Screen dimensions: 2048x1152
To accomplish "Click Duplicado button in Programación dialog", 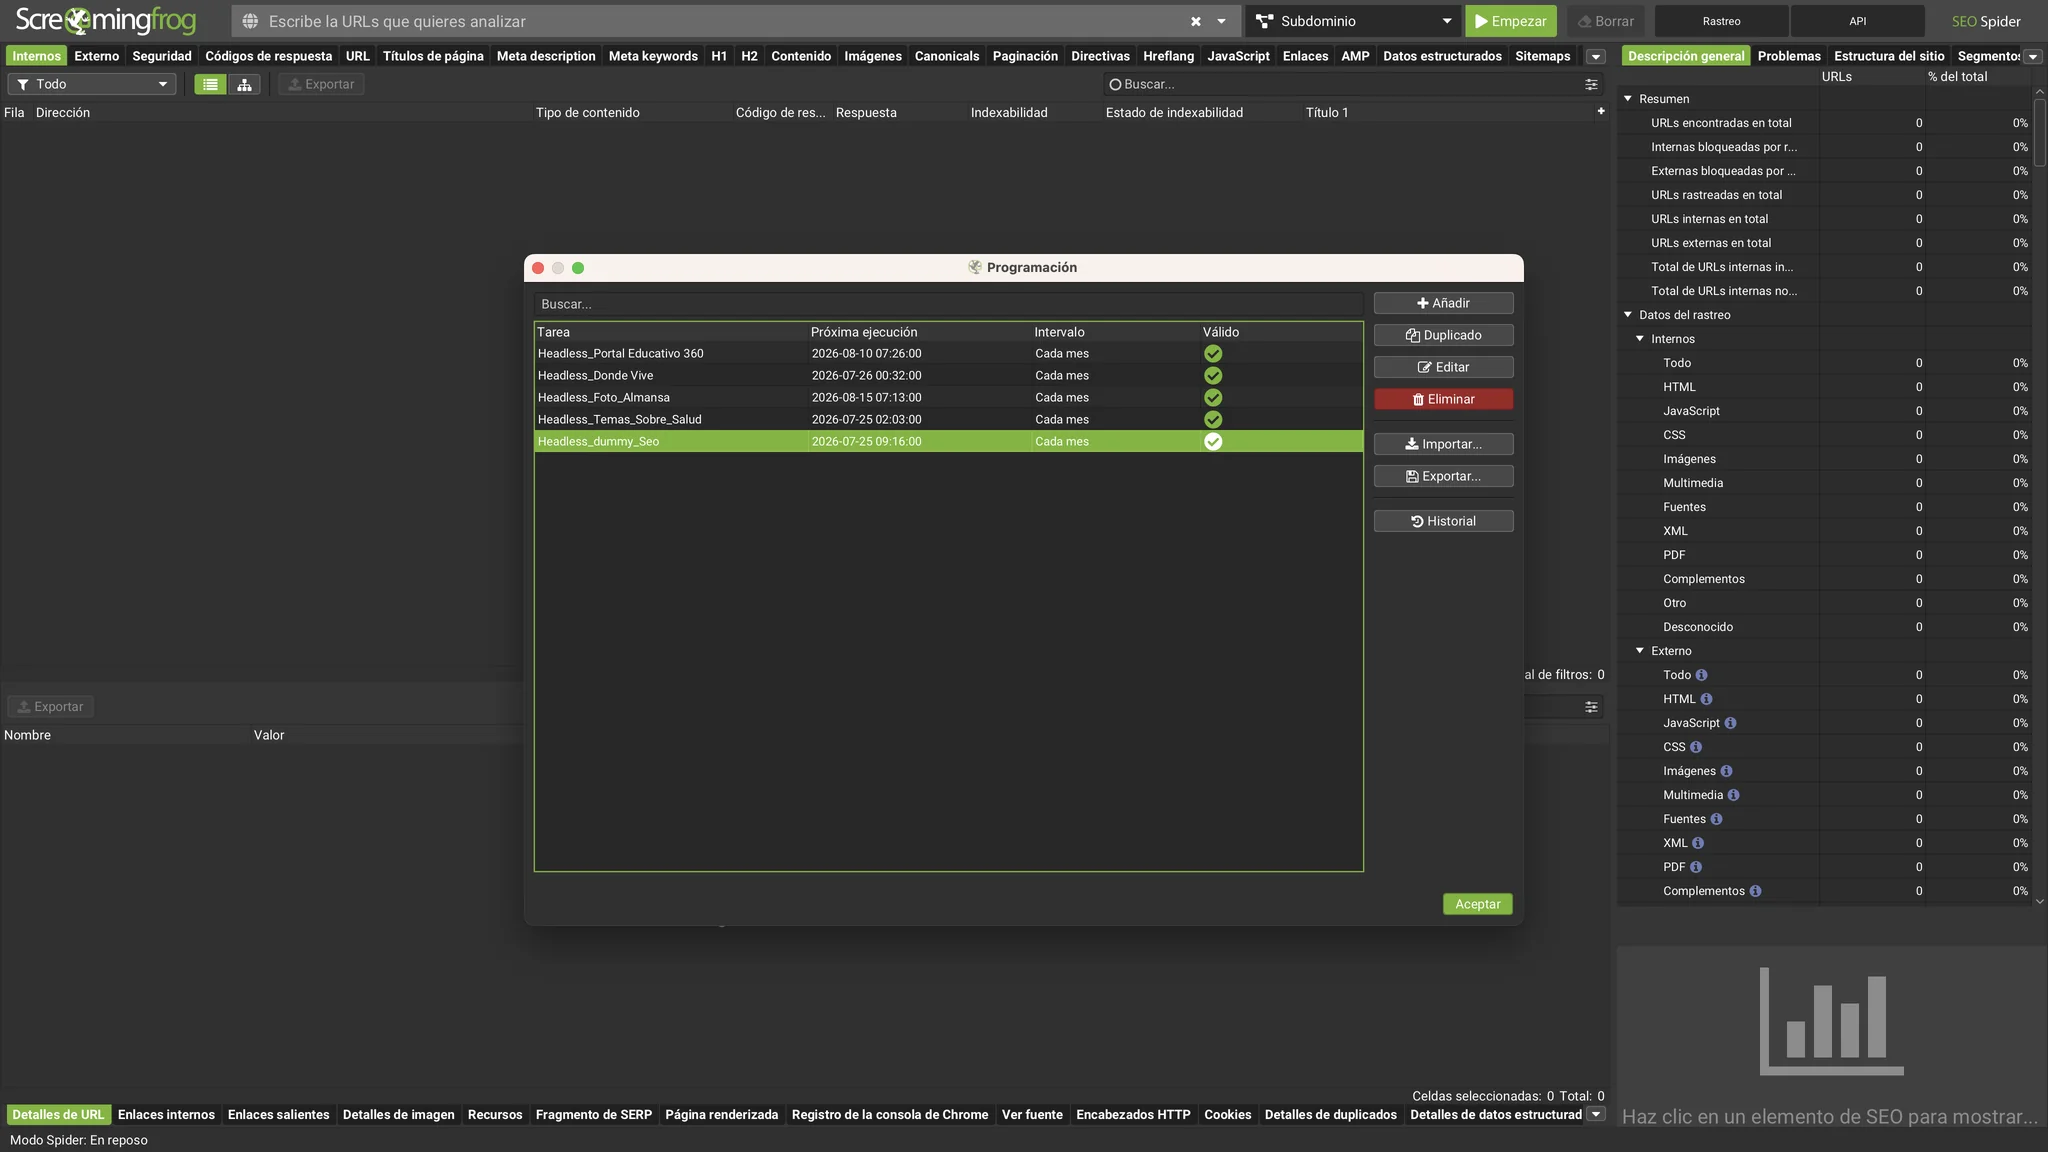I will coord(1443,335).
